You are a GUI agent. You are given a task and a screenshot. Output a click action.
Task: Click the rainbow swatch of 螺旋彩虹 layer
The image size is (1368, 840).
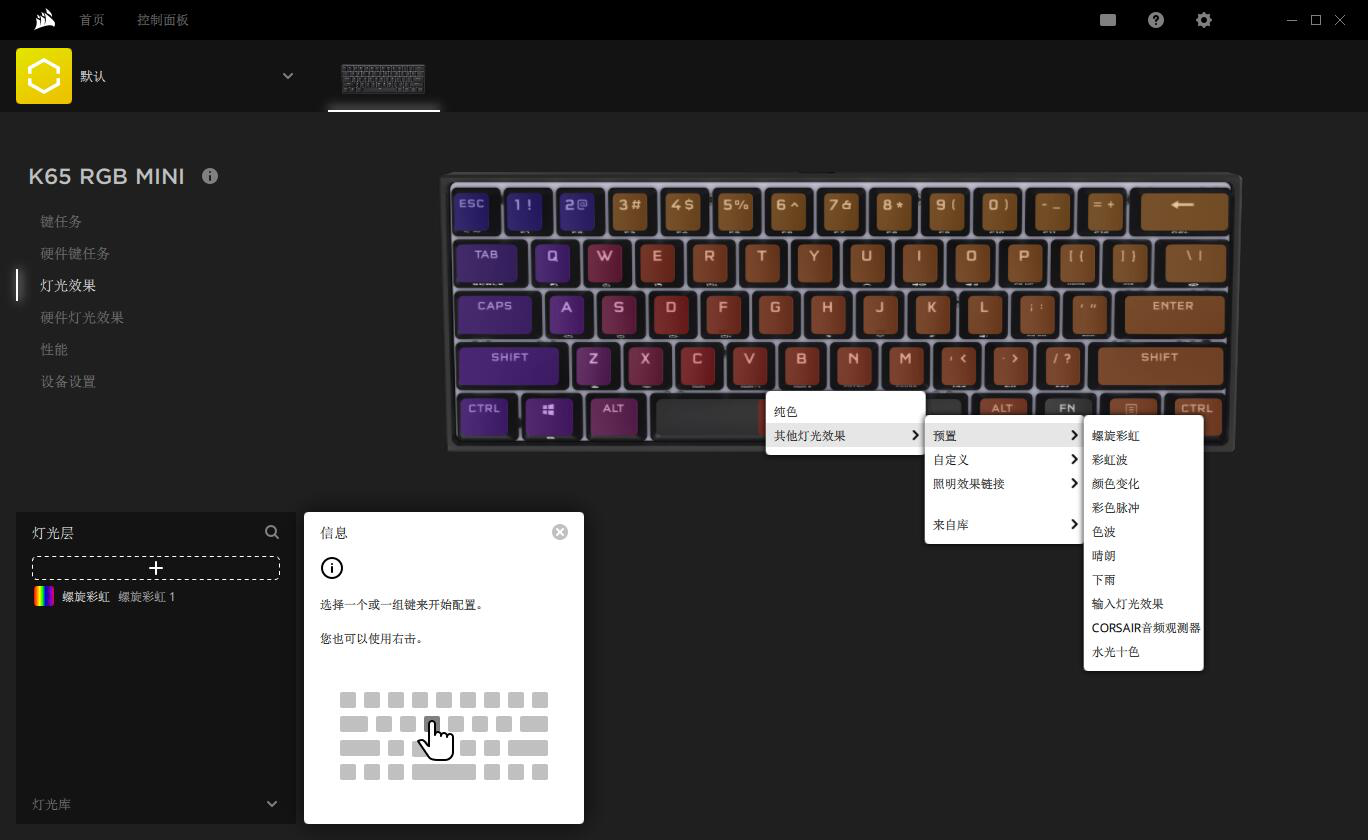click(44, 597)
